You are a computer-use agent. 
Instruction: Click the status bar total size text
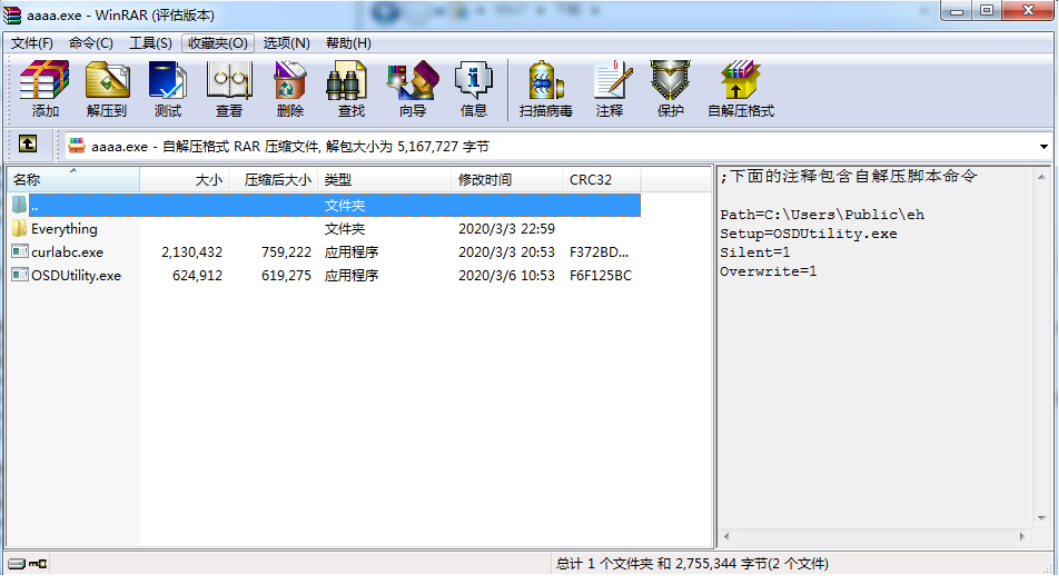[692, 564]
